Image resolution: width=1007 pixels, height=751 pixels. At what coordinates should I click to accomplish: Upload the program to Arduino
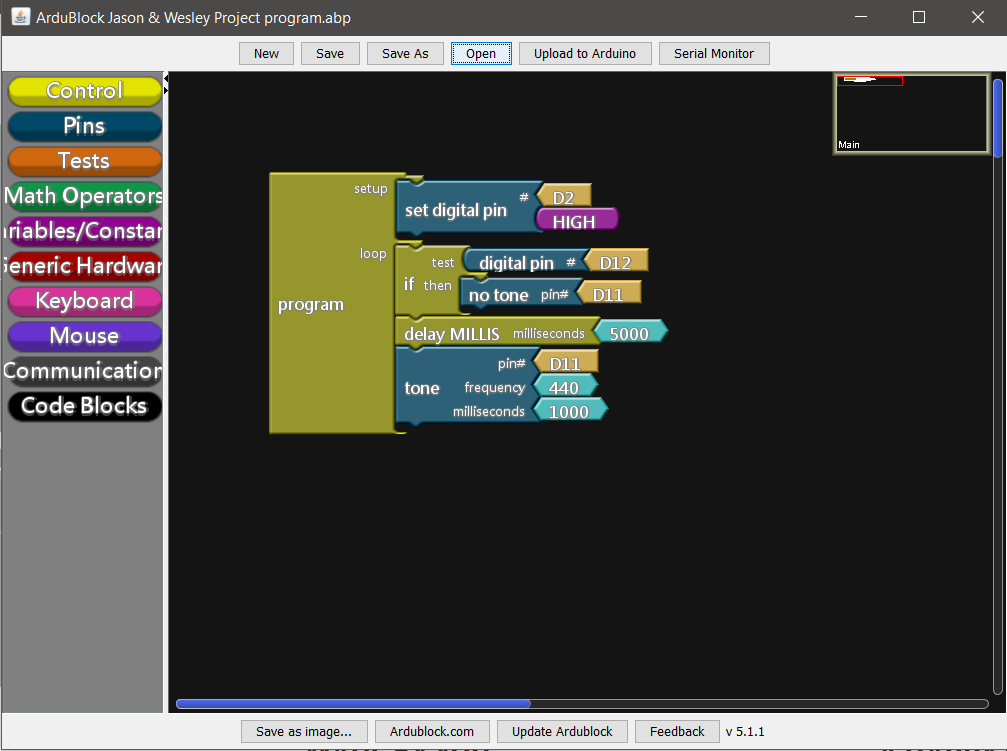coord(584,53)
